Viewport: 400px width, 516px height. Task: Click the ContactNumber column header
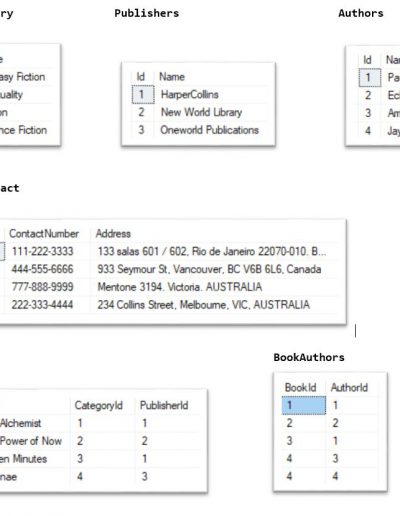[x=44, y=233]
